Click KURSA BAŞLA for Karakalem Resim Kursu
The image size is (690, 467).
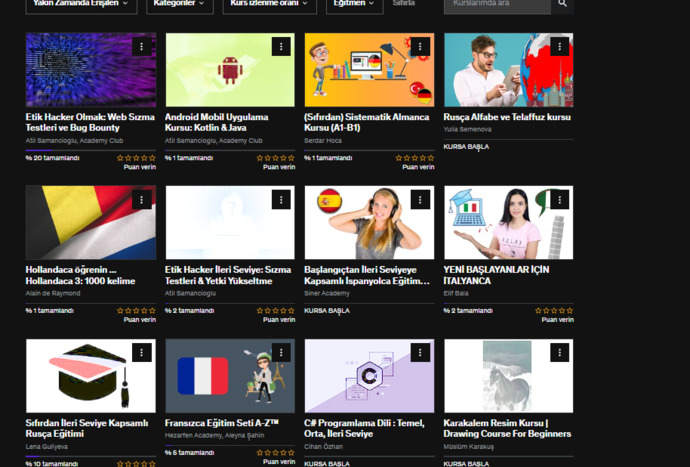[466, 463]
